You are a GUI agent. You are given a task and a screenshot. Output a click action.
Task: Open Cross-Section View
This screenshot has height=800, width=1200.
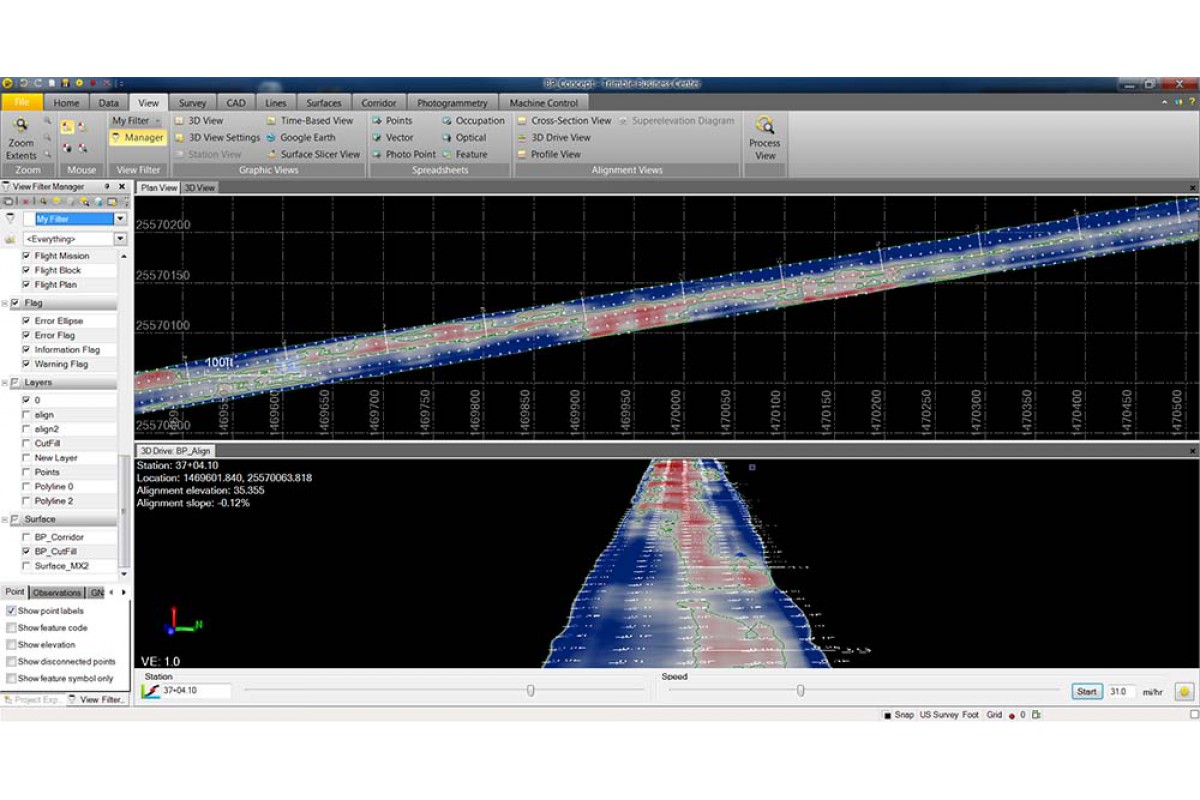coord(564,120)
